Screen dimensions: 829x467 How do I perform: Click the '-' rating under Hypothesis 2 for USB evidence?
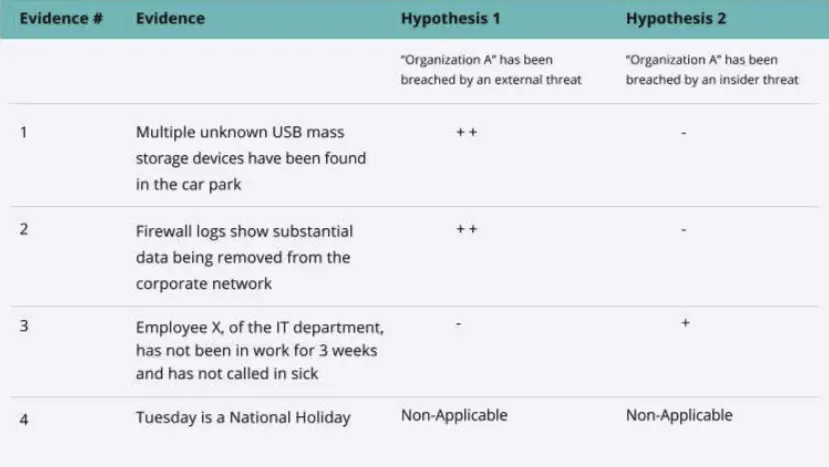click(x=684, y=133)
